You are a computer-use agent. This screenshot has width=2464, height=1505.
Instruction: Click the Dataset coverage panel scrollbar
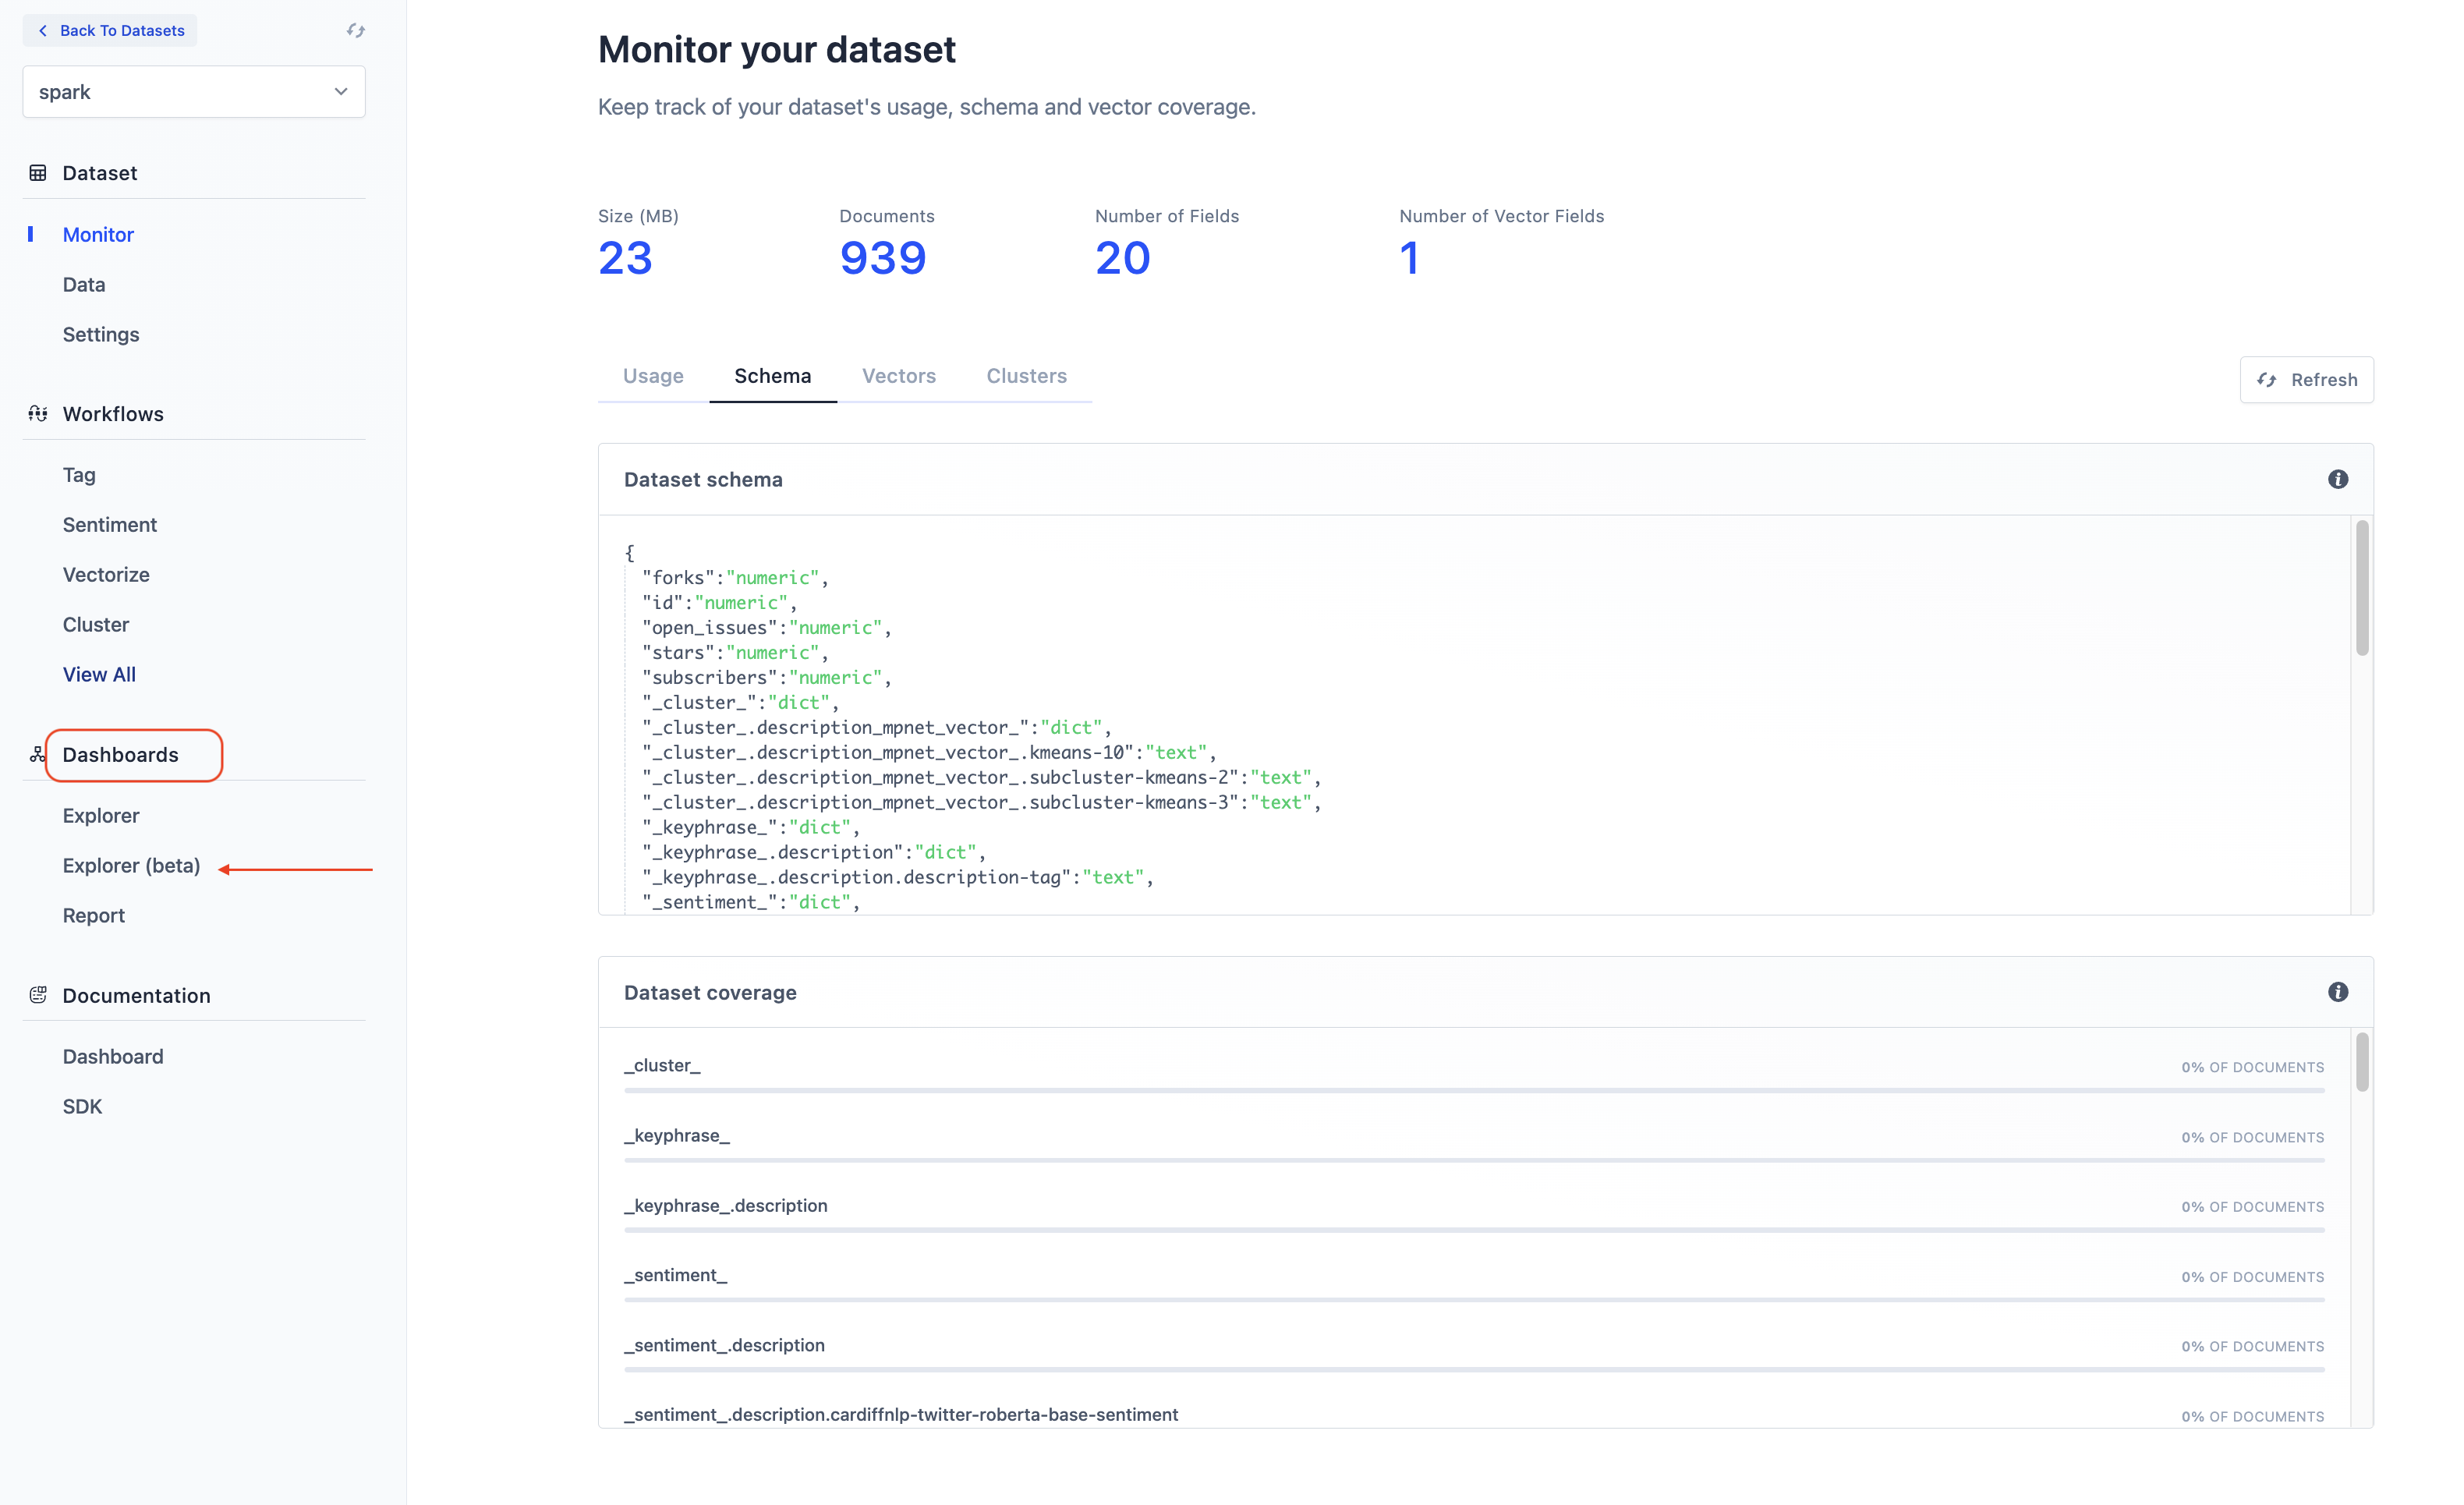click(x=2361, y=1062)
